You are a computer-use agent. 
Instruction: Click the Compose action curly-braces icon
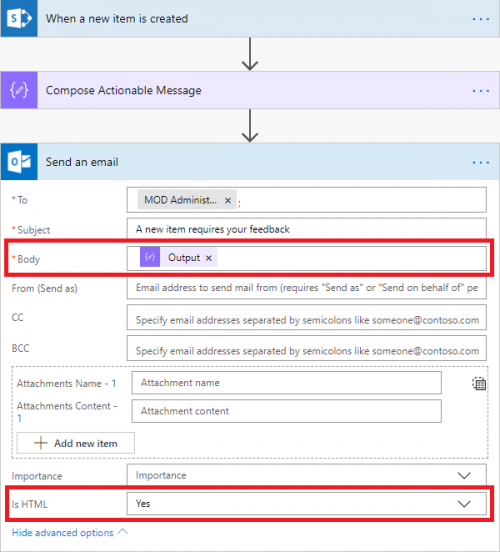pos(19,90)
